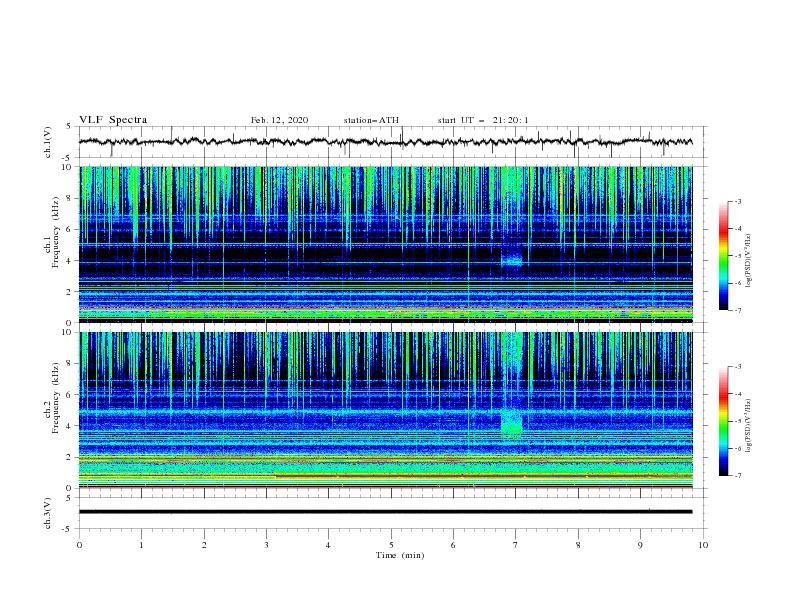
Task: Click the "2" tick on the time axis
Action: click(204, 545)
